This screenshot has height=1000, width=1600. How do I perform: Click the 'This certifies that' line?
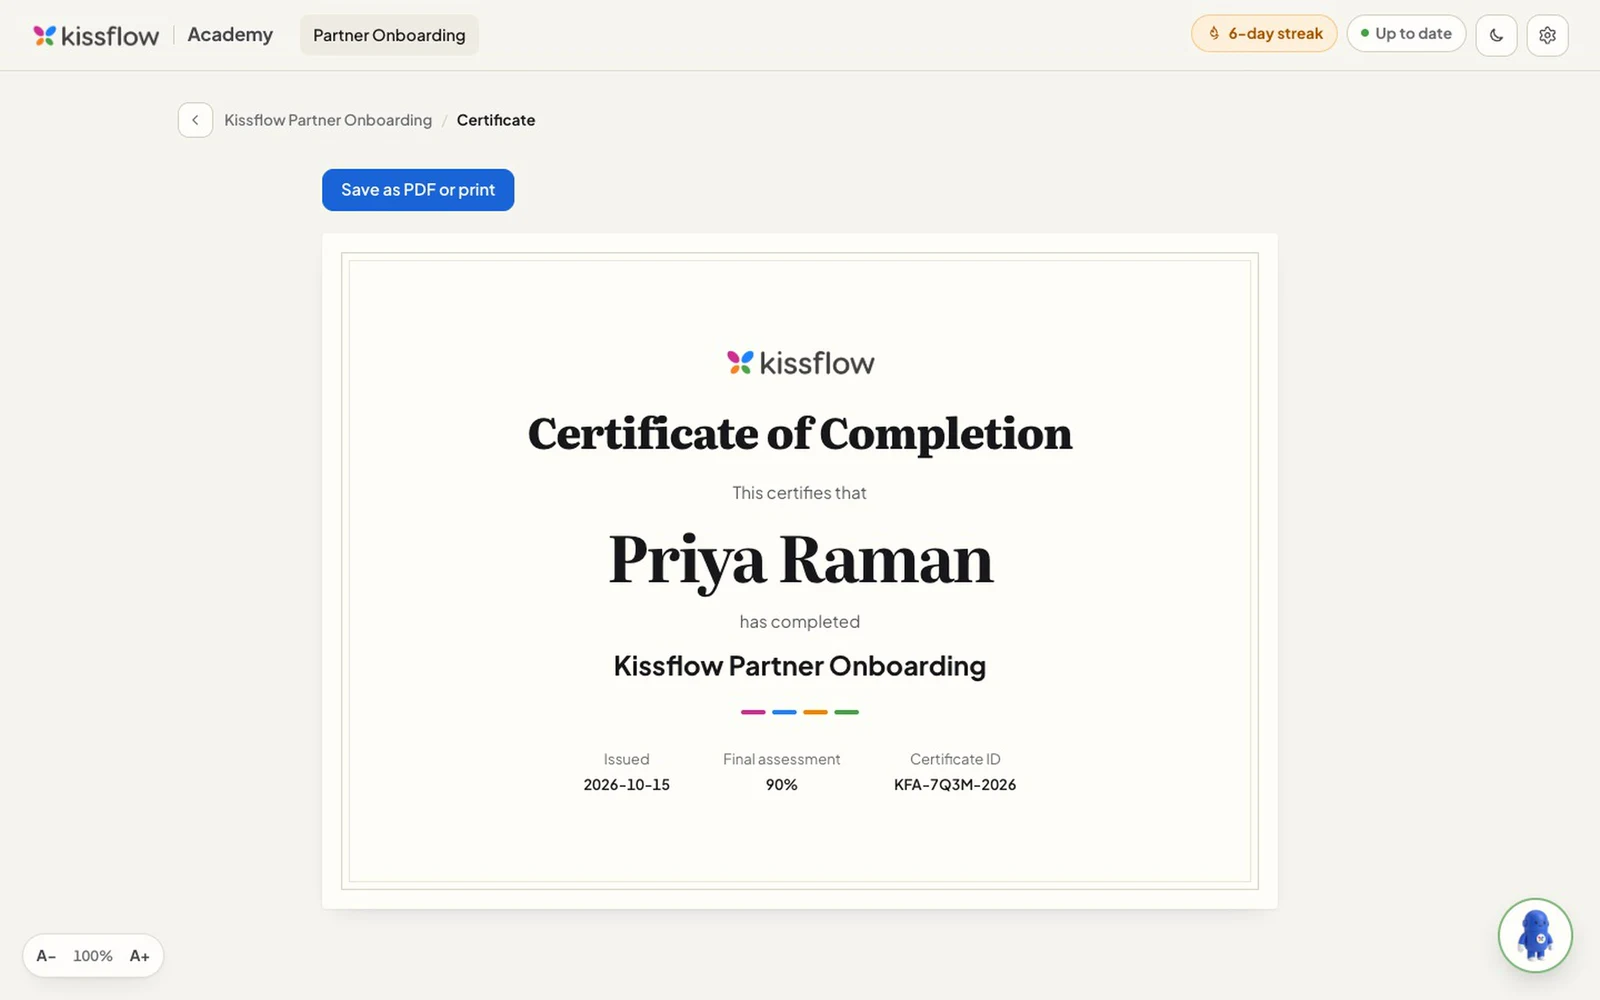tap(800, 493)
